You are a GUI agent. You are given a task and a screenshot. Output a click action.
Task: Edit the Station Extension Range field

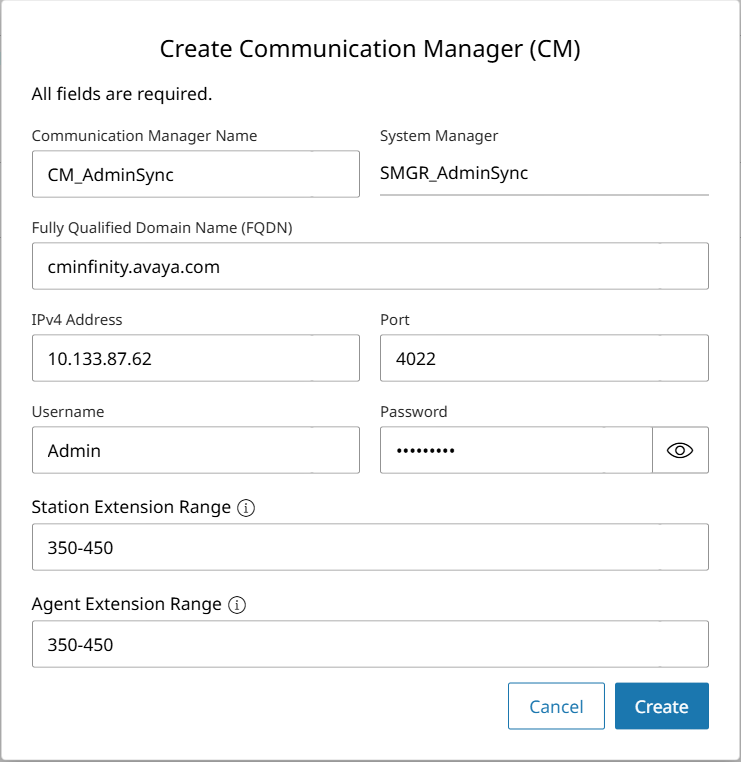370,547
